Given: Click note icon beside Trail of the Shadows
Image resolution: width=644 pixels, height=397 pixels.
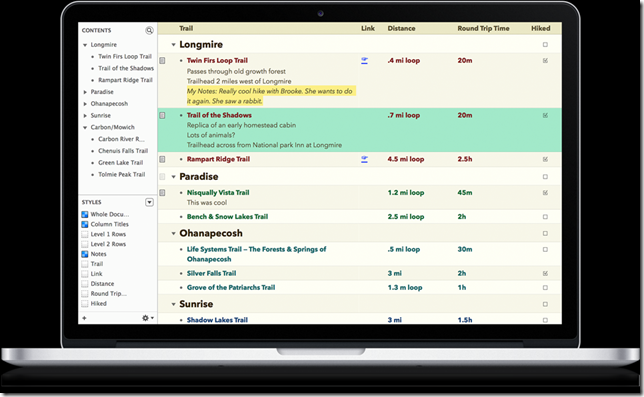Looking at the screenshot, I should (162, 115).
